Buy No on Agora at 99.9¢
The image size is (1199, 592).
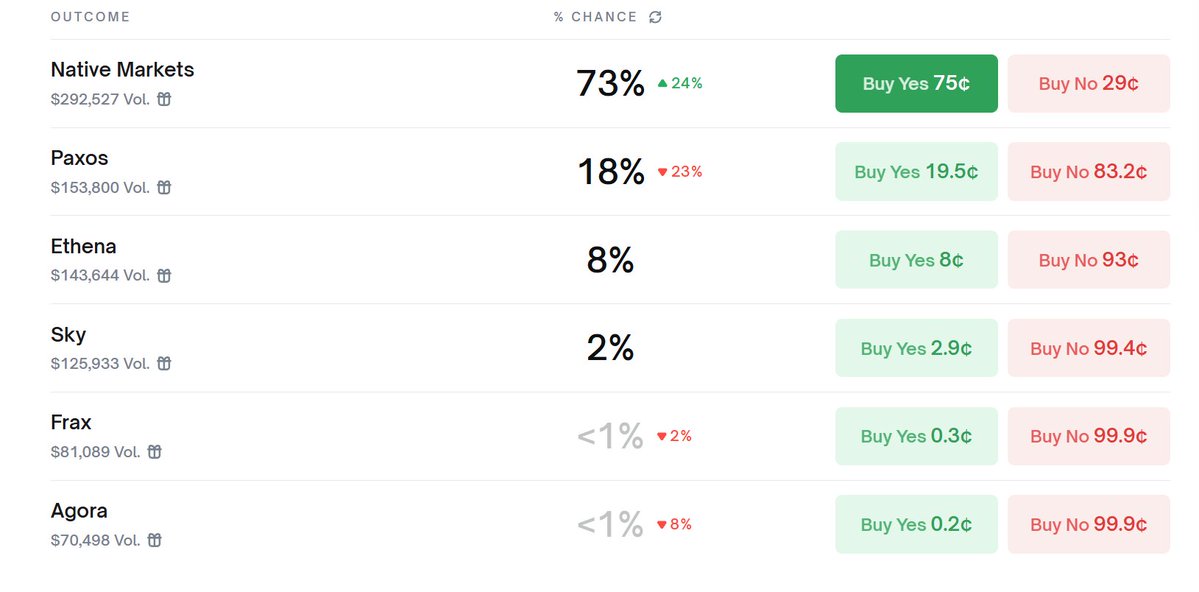(x=1088, y=524)
